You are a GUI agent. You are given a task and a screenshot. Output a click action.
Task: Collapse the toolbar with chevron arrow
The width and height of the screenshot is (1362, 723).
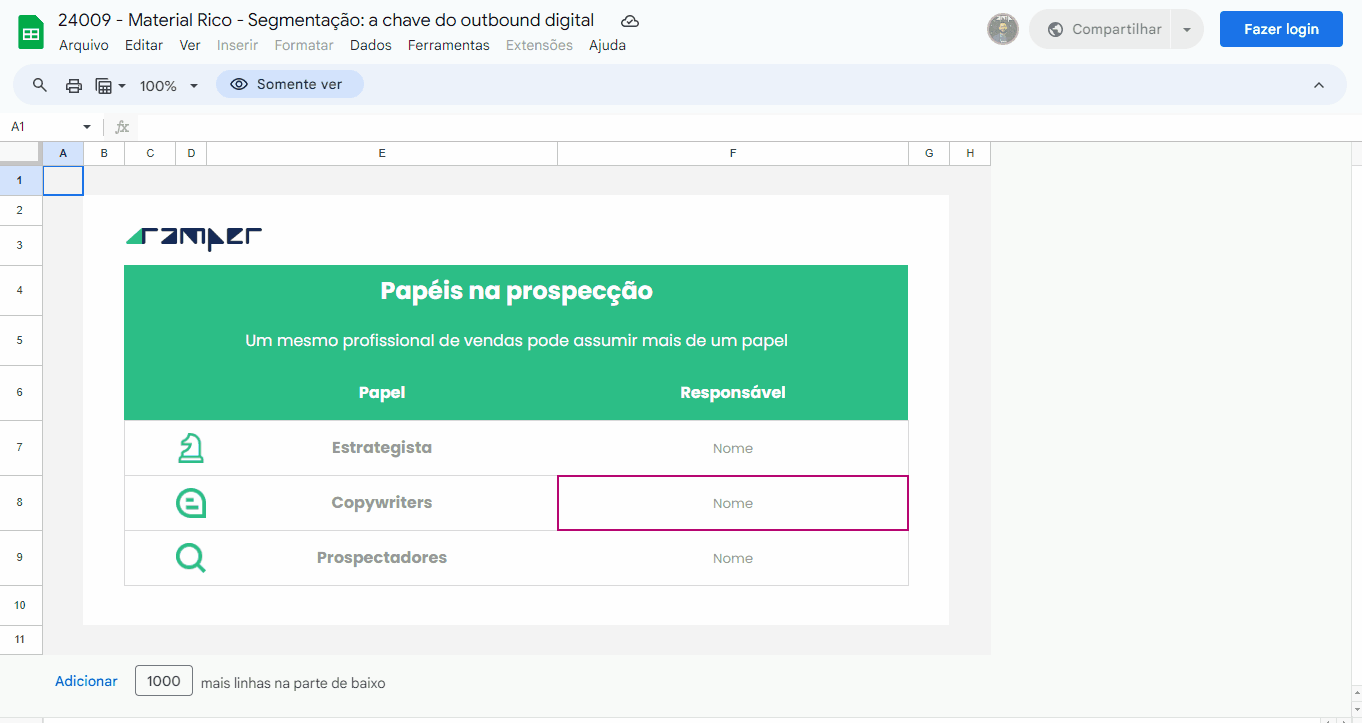coord(1318,85)
